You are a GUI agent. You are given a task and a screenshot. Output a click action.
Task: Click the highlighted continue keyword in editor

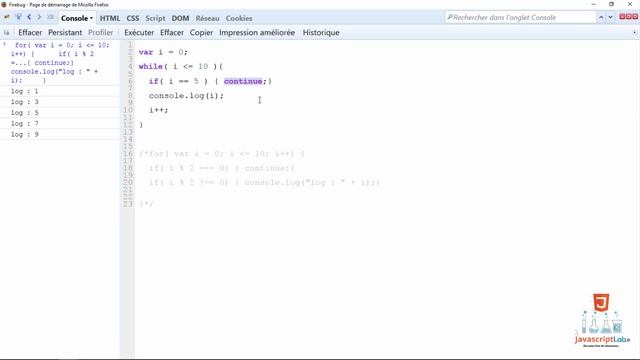[243, 81]
